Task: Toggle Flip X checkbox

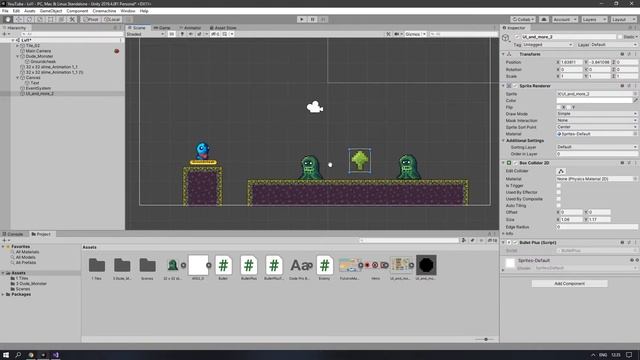Action: pyautogui.click(x=559, y=107)
